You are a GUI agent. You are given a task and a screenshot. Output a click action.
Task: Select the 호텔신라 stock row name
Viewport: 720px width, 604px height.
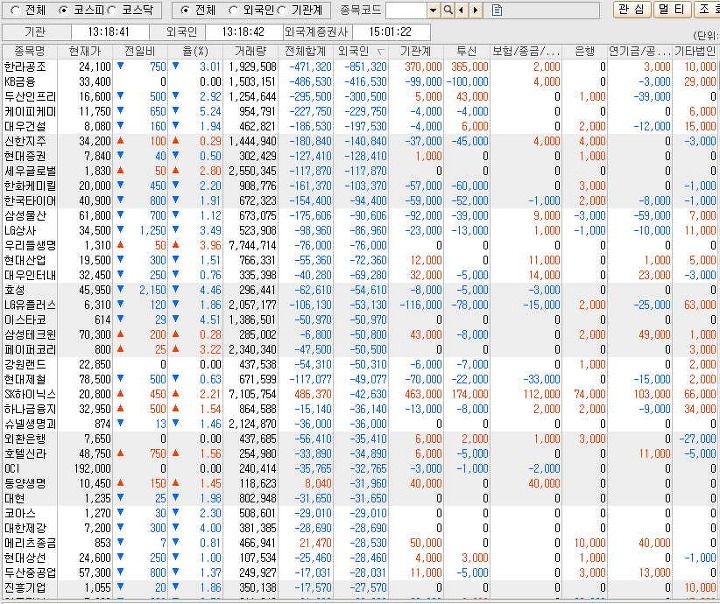25,453
